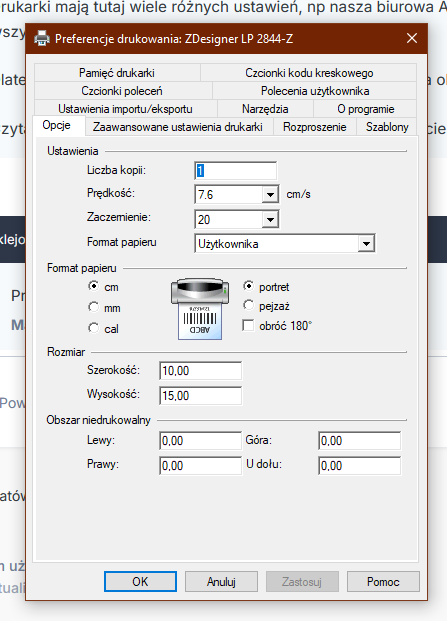Click the Góra margin input field

[x=360, y=440]
